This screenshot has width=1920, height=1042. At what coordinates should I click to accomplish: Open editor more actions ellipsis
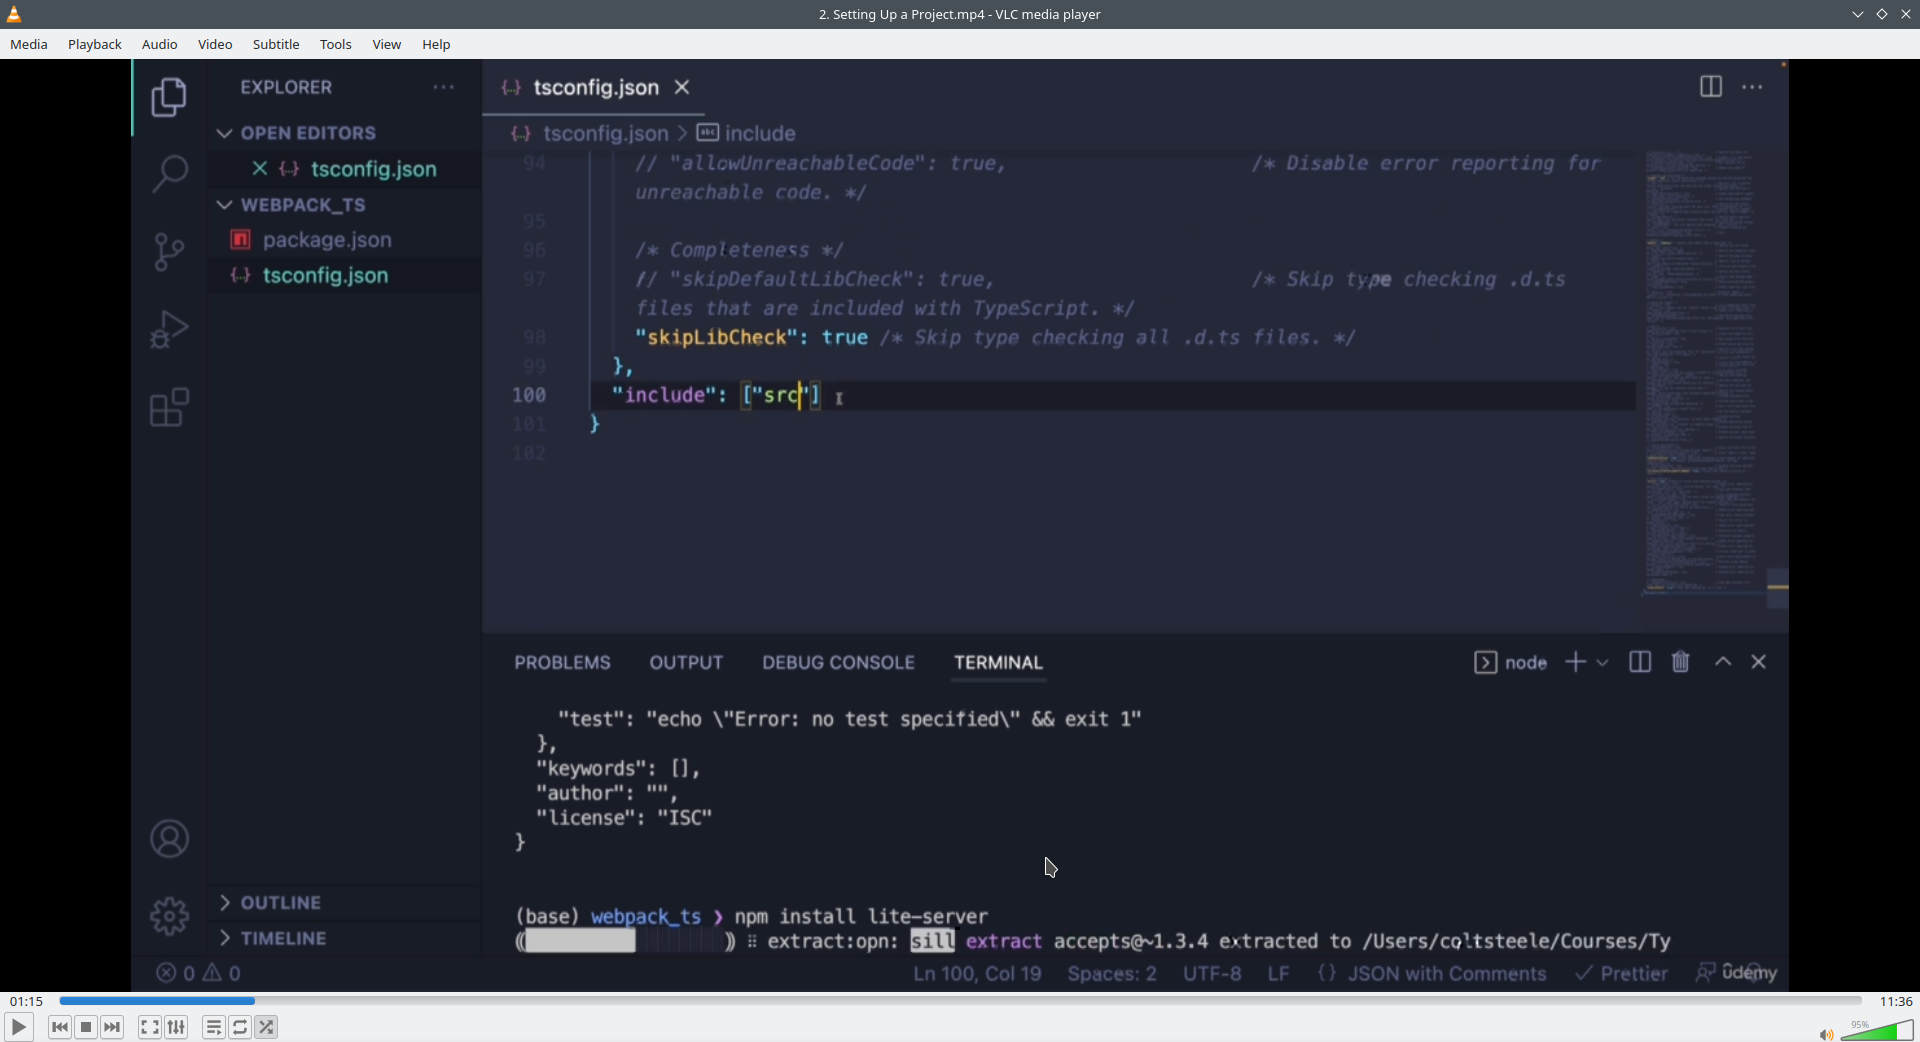pos(1752,87)
